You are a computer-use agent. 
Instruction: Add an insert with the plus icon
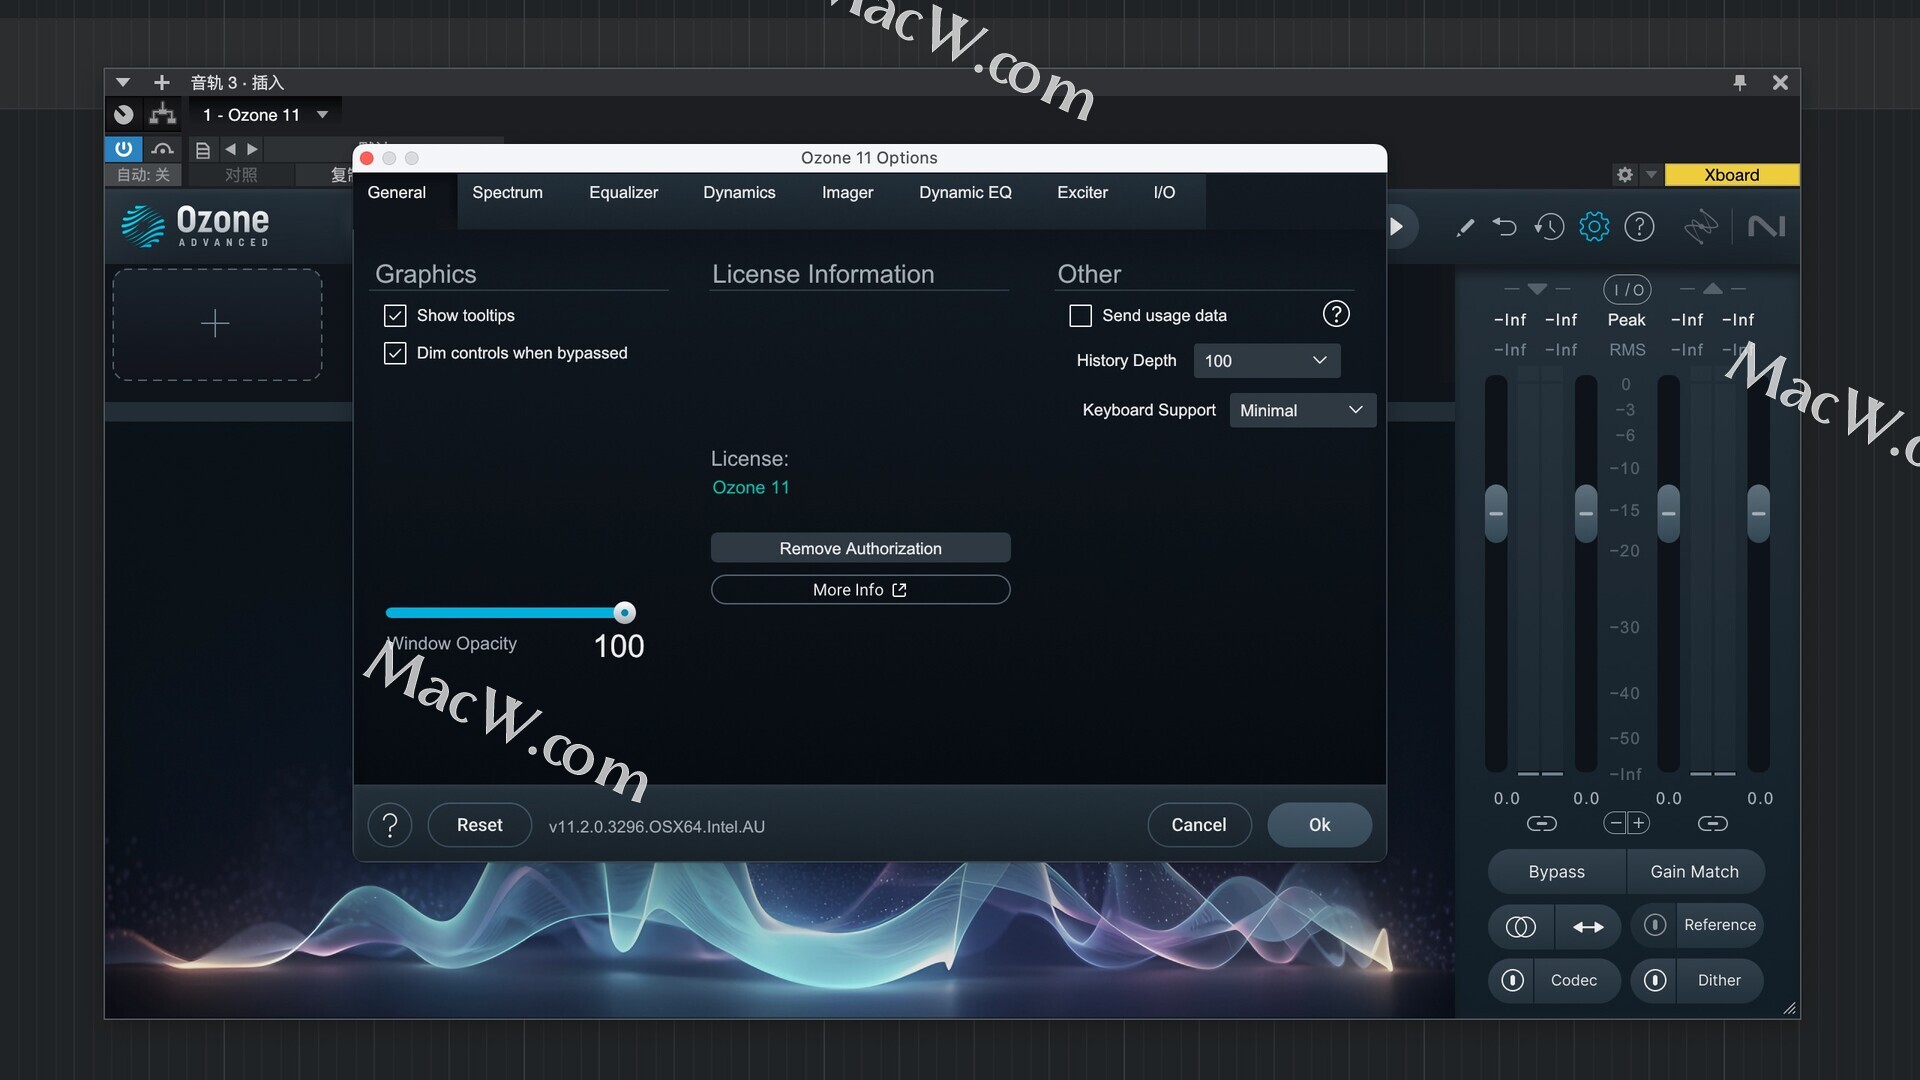coord(162,82)
